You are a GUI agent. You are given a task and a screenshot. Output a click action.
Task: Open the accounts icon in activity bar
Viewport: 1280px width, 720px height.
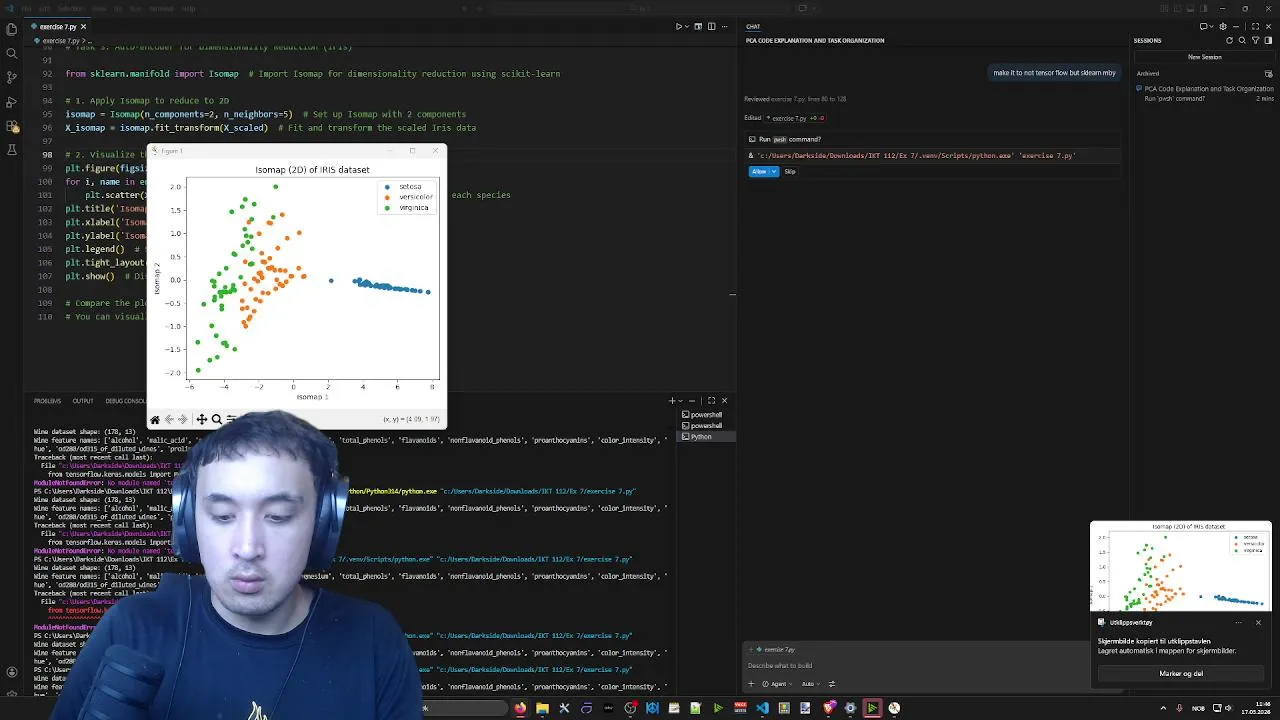coord(11,673)
